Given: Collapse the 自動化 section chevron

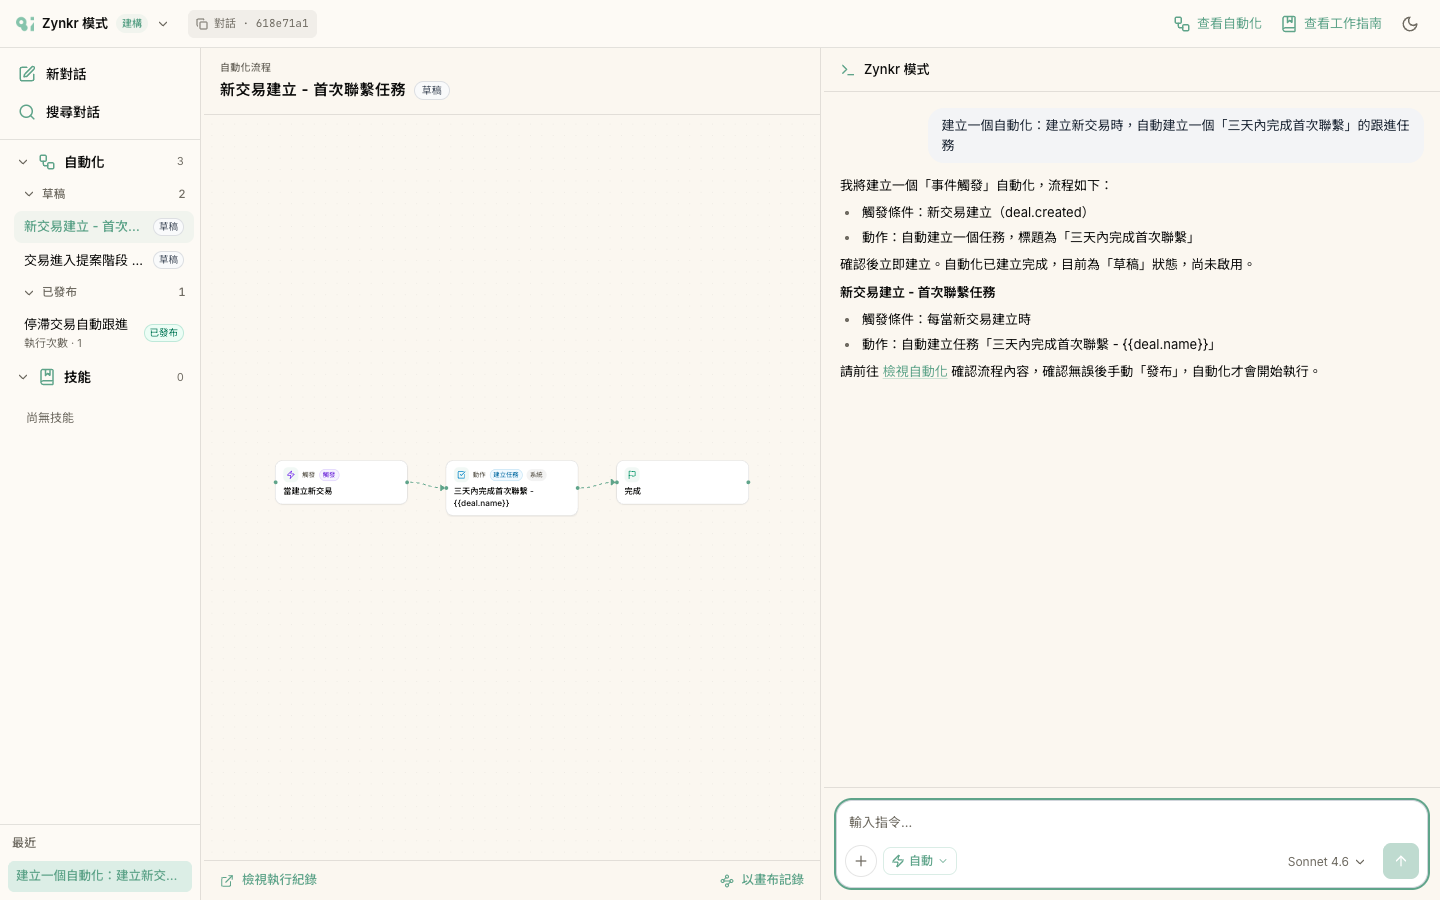Looking at the screenshot, I should 23,162.
